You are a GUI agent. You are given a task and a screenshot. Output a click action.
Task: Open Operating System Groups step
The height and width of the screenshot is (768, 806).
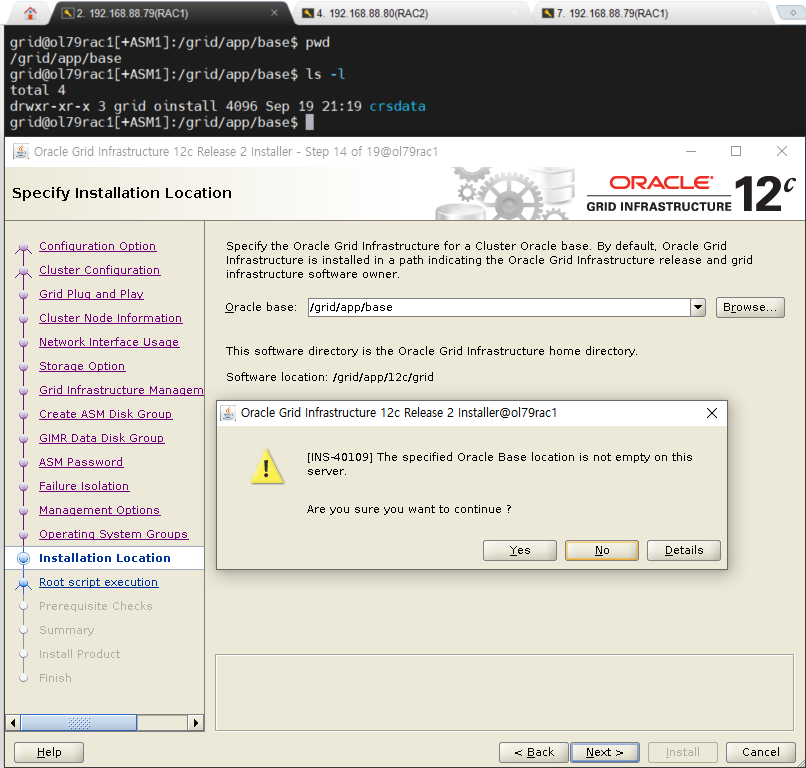(x=114, y=534)
